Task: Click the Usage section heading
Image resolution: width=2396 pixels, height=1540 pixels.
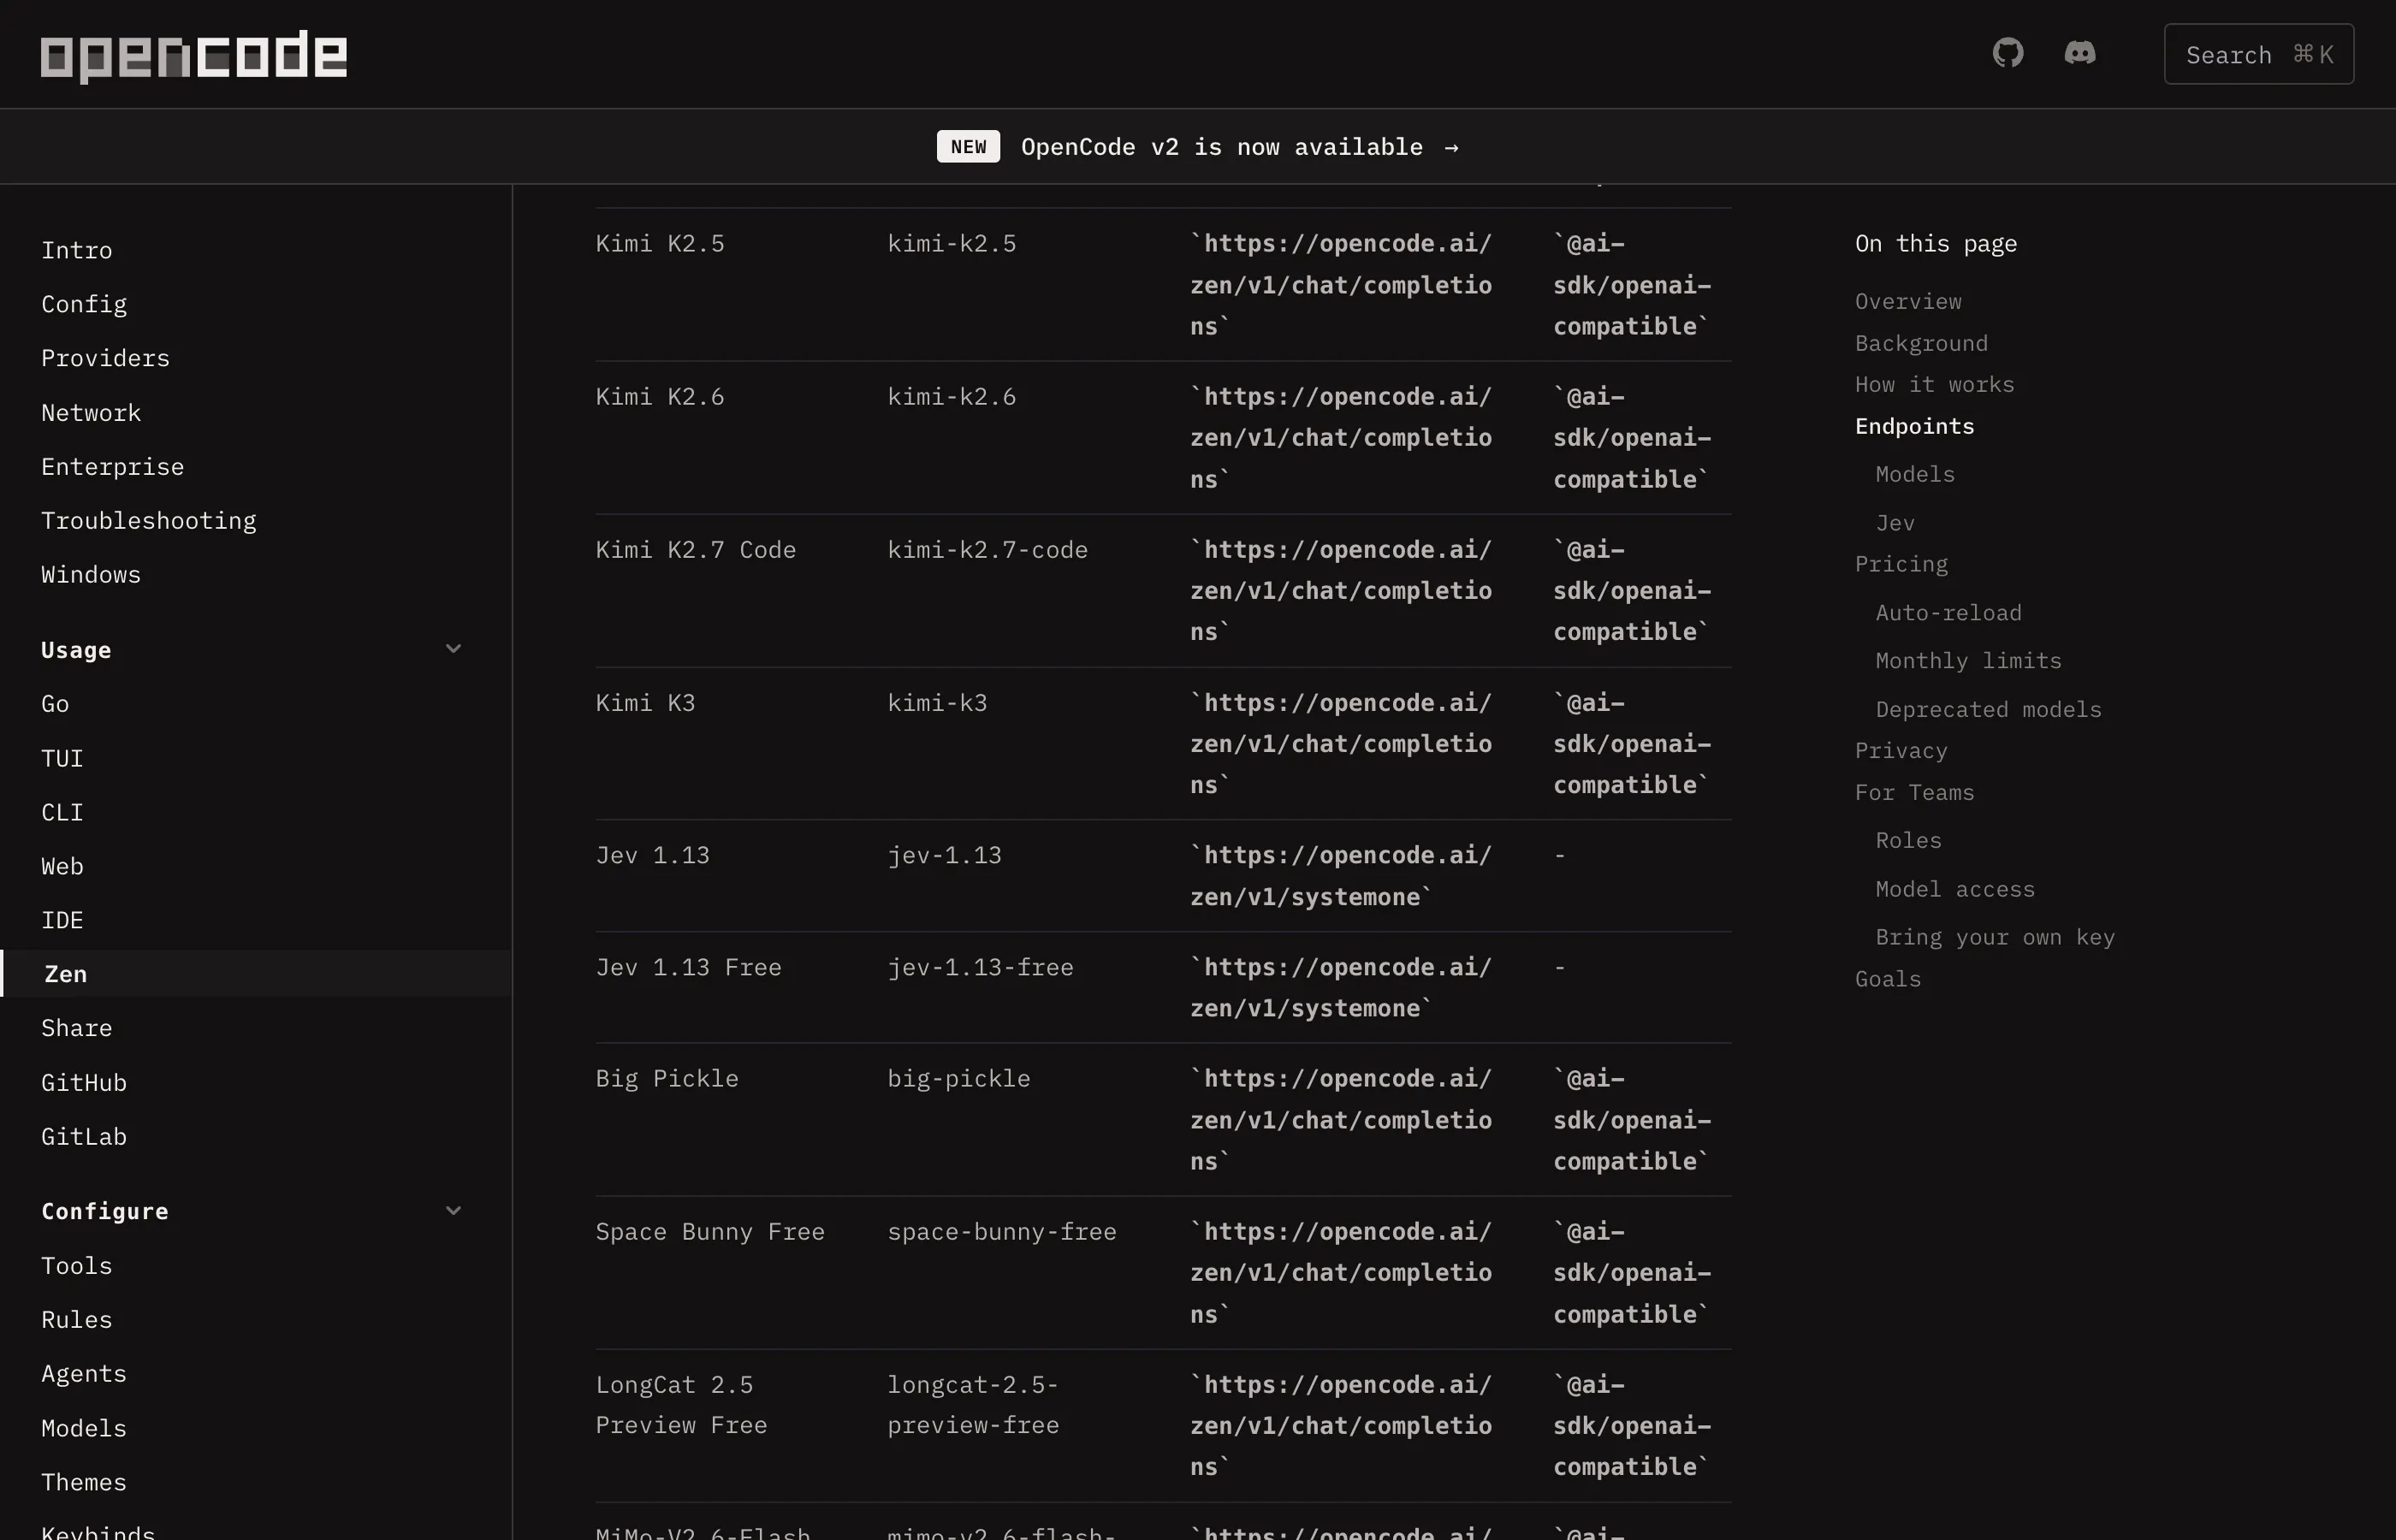Action: (76, 650)
